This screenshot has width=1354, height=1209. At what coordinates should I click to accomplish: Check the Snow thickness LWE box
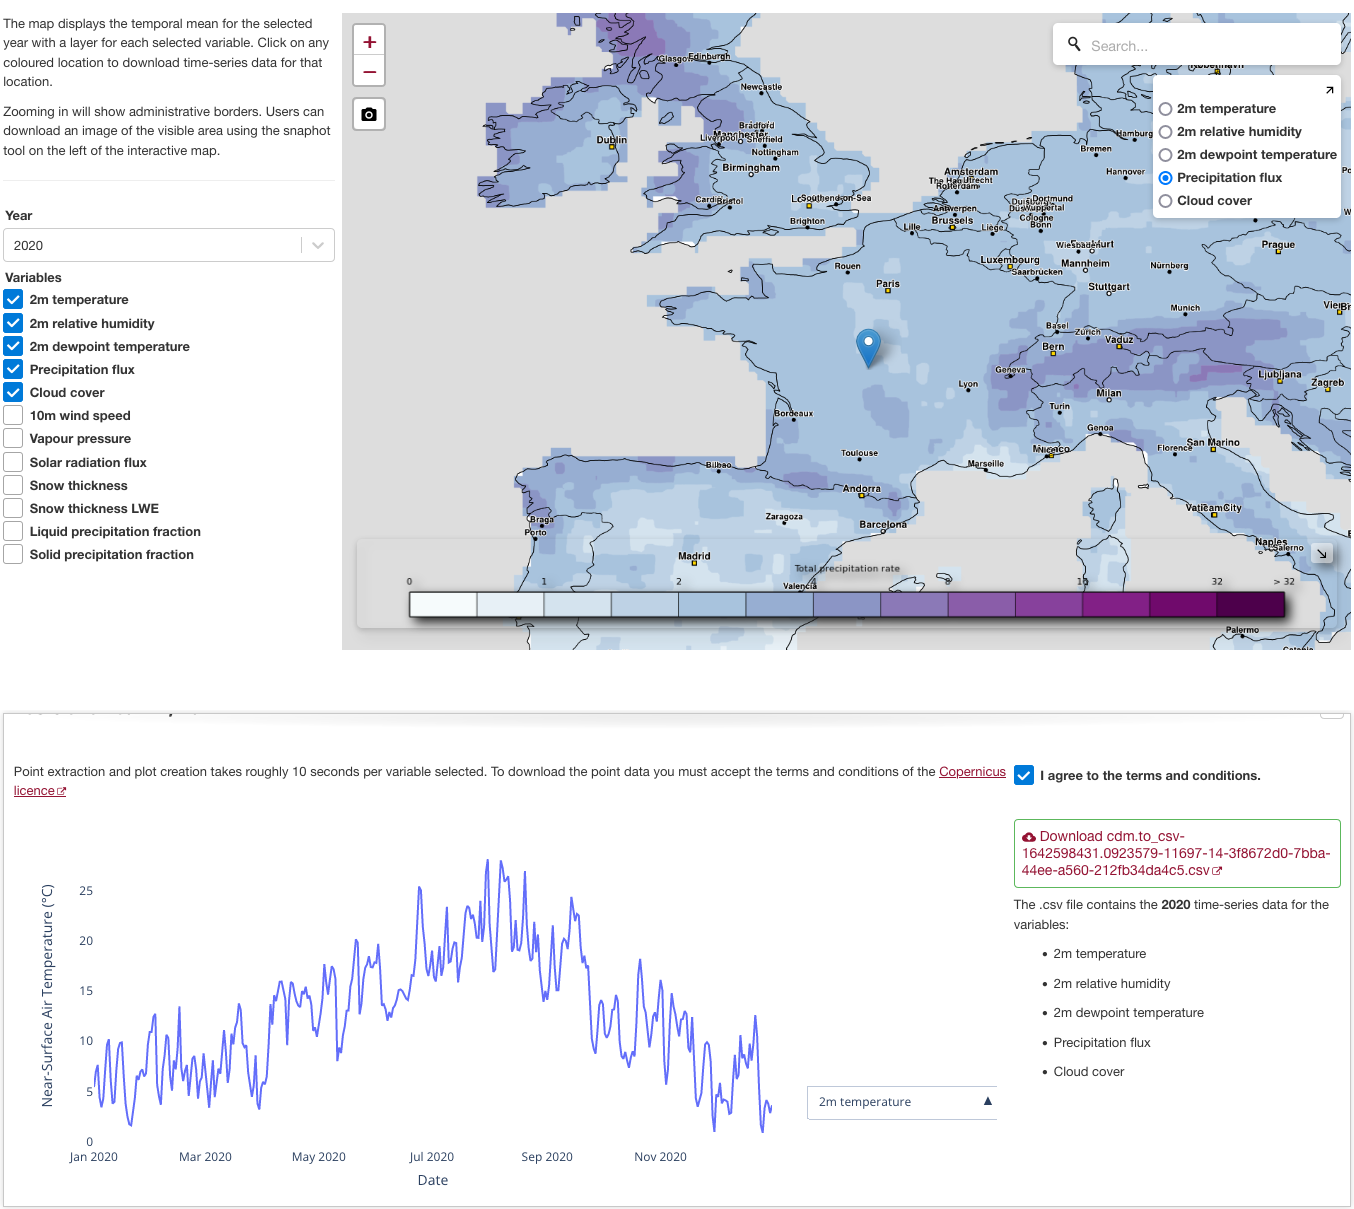coord(13,508)
